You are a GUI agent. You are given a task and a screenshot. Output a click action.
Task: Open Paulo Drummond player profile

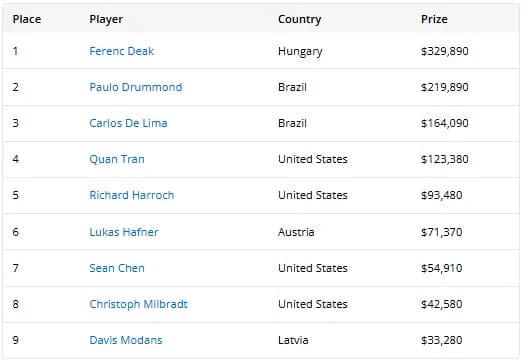(136, 87)
